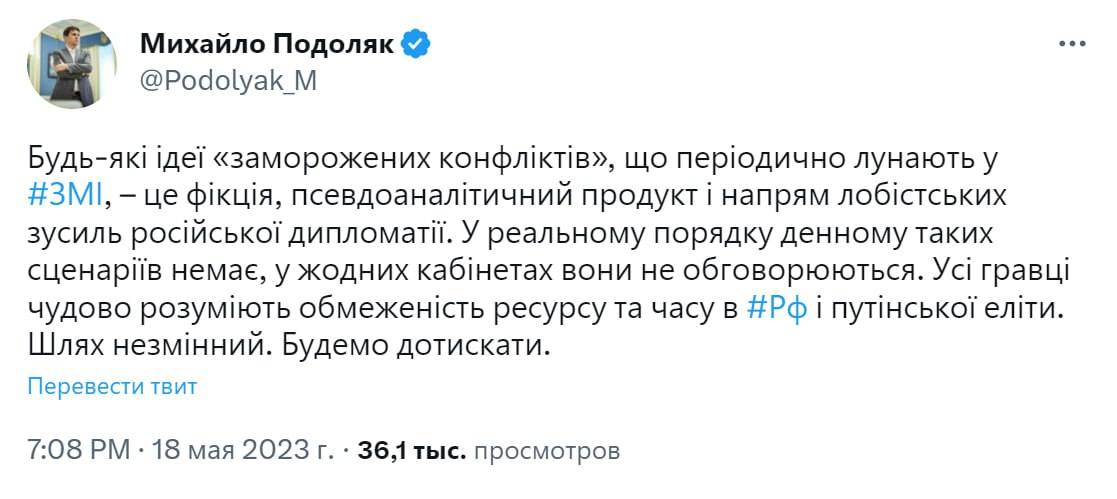
Task: Select the date 18 мая 2023 г.
Action: point(240,451)
